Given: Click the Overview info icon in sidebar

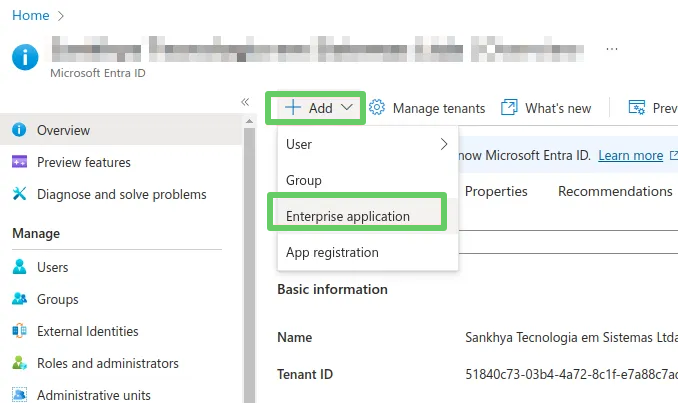Looking at the screenshot, I should (19, 130).
